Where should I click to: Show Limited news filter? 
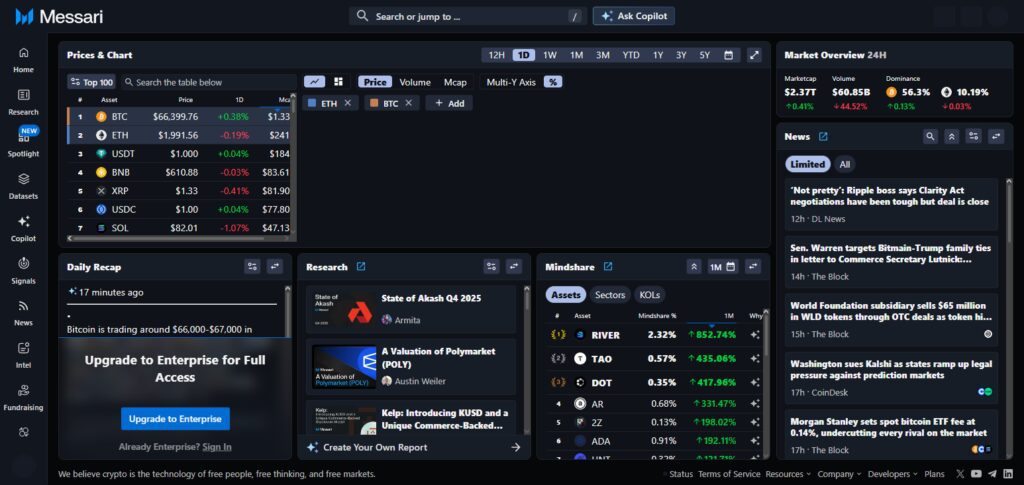pyautogui.click(x=808, y=164)
